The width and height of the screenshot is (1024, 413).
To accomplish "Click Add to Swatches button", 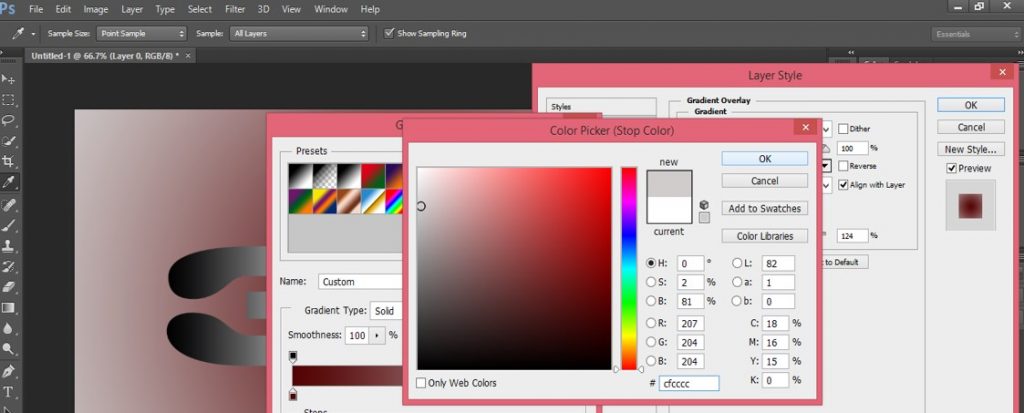I will [765, 208].
